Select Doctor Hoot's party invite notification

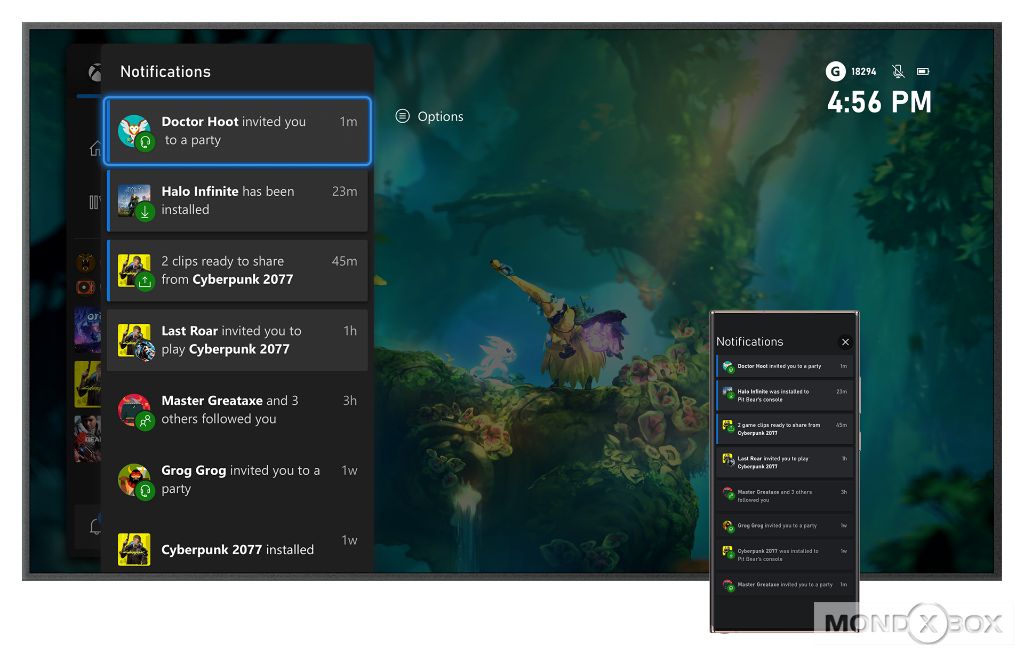pyautogui.click(x=238, y=131)
